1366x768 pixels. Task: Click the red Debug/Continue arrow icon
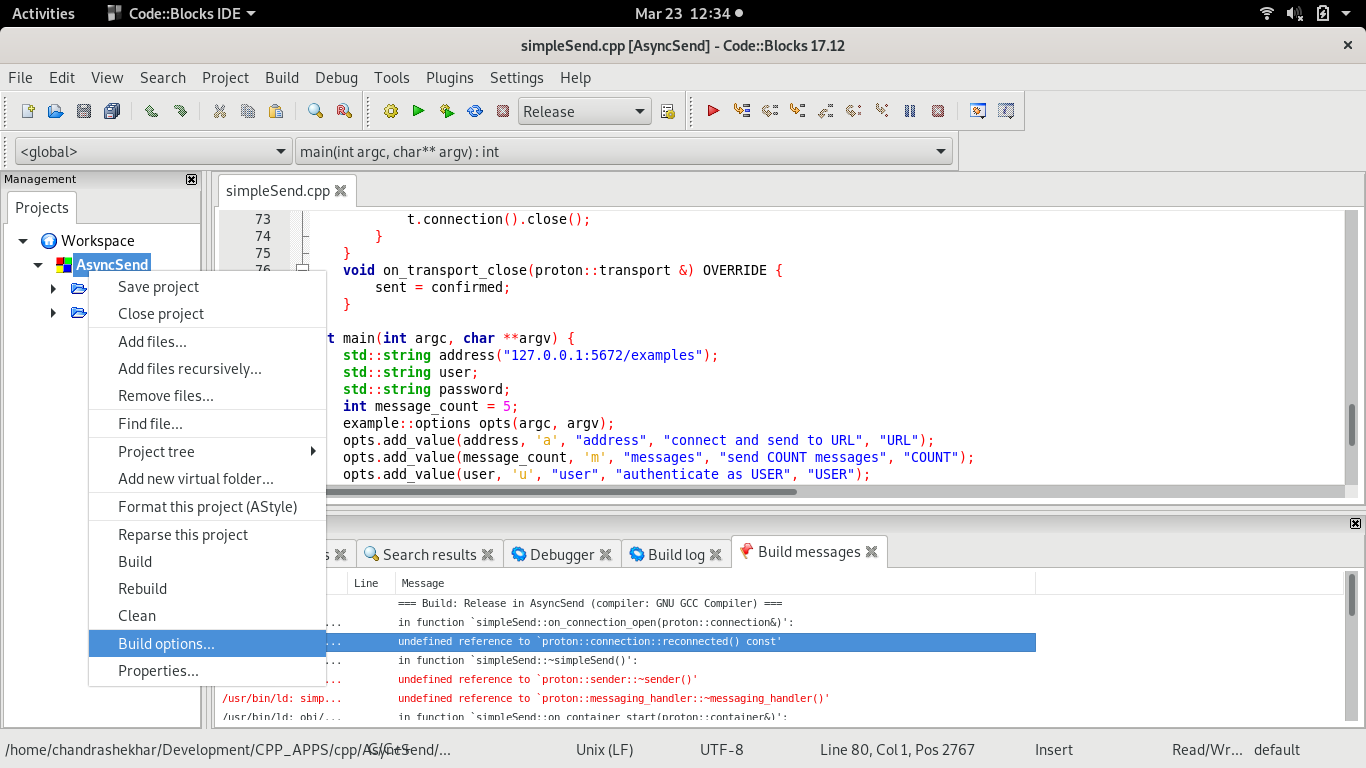(x=713, y=111)
